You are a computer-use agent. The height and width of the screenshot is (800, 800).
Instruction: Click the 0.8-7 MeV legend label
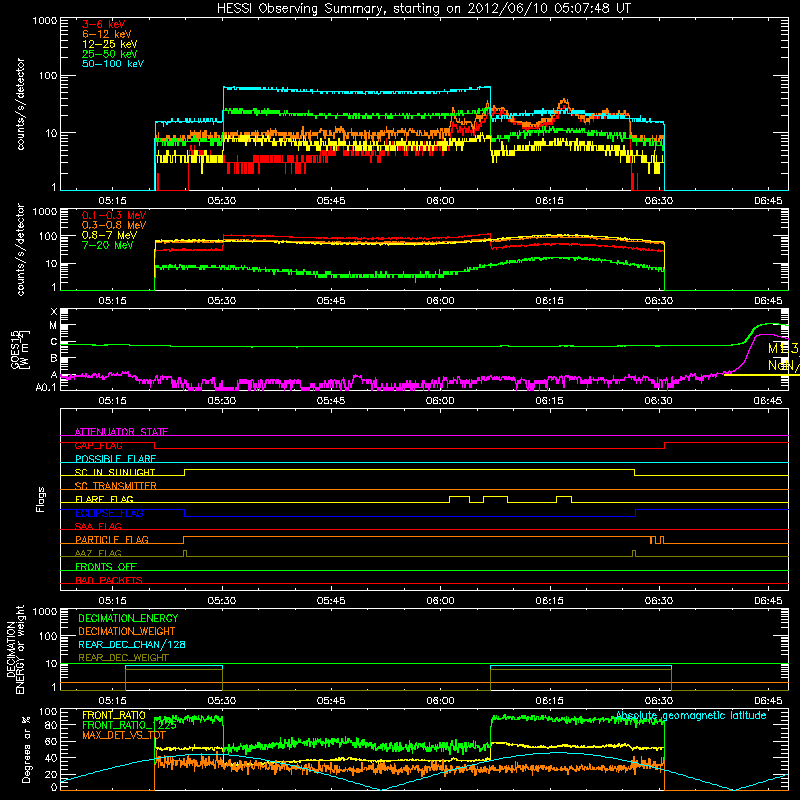(109, 235)
